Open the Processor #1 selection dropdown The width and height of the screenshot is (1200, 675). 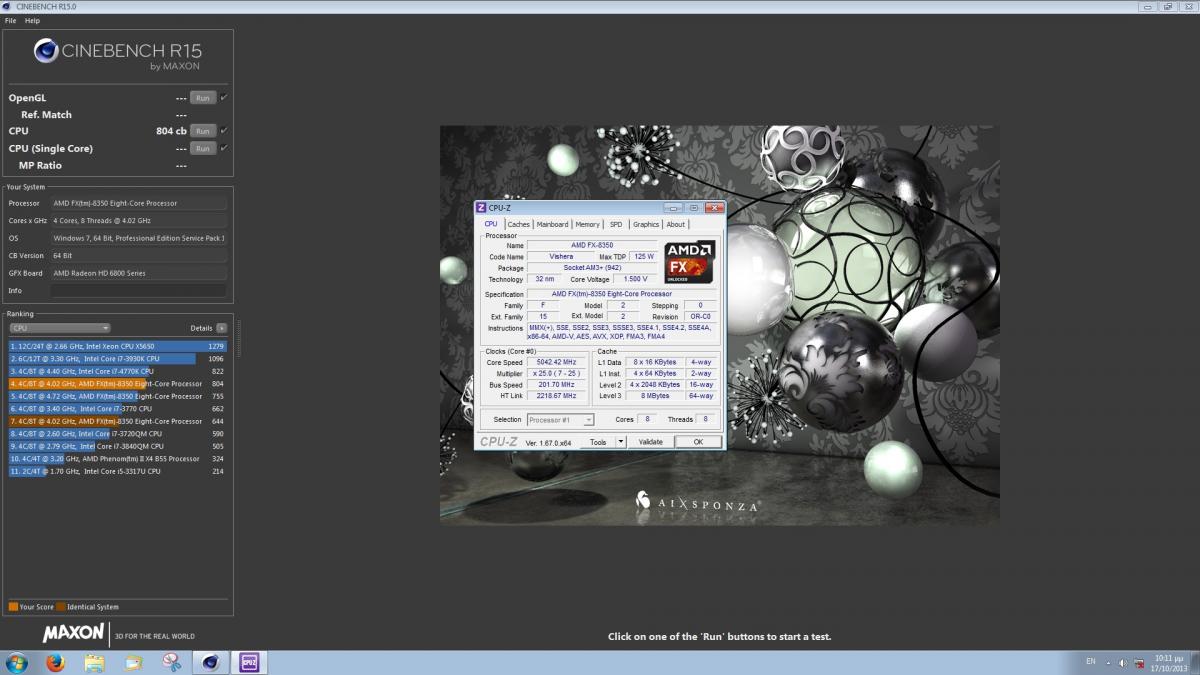[561, 420]
